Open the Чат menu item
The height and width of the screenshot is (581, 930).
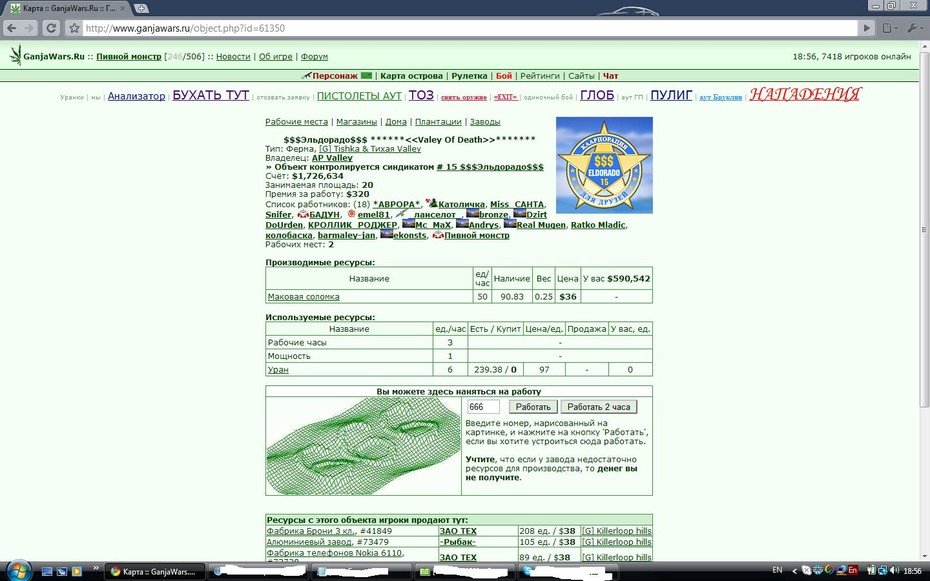coord(610,76)
